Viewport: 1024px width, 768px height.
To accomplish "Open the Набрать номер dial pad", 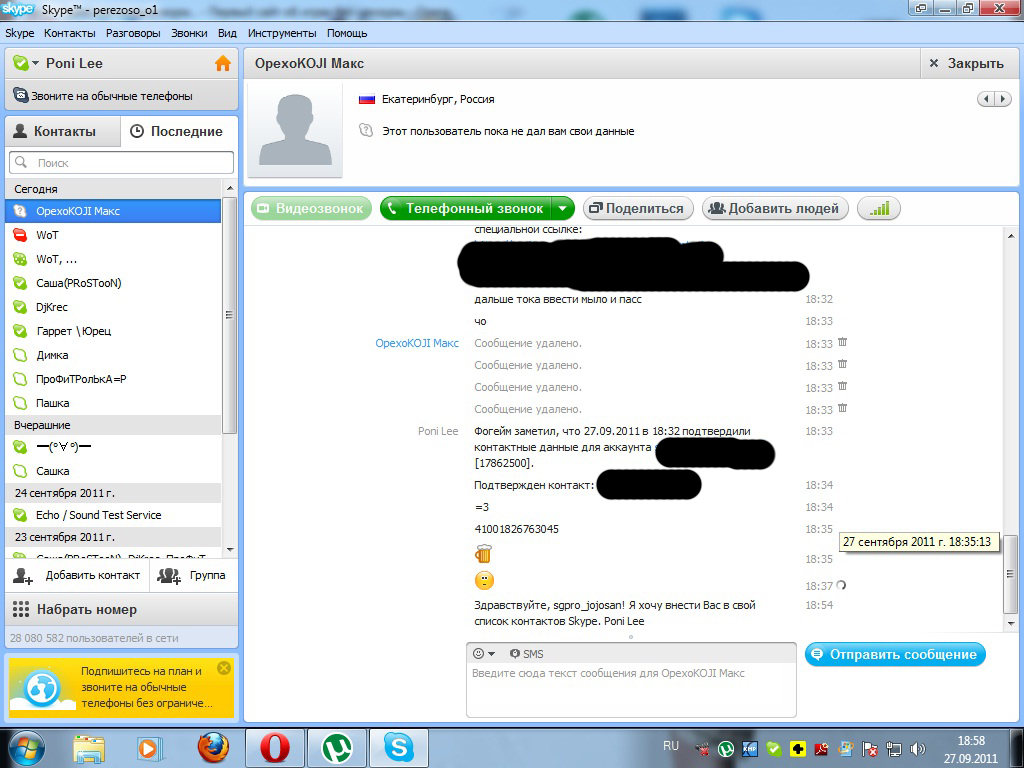I will pyautogui.click(x=121, y=609).
